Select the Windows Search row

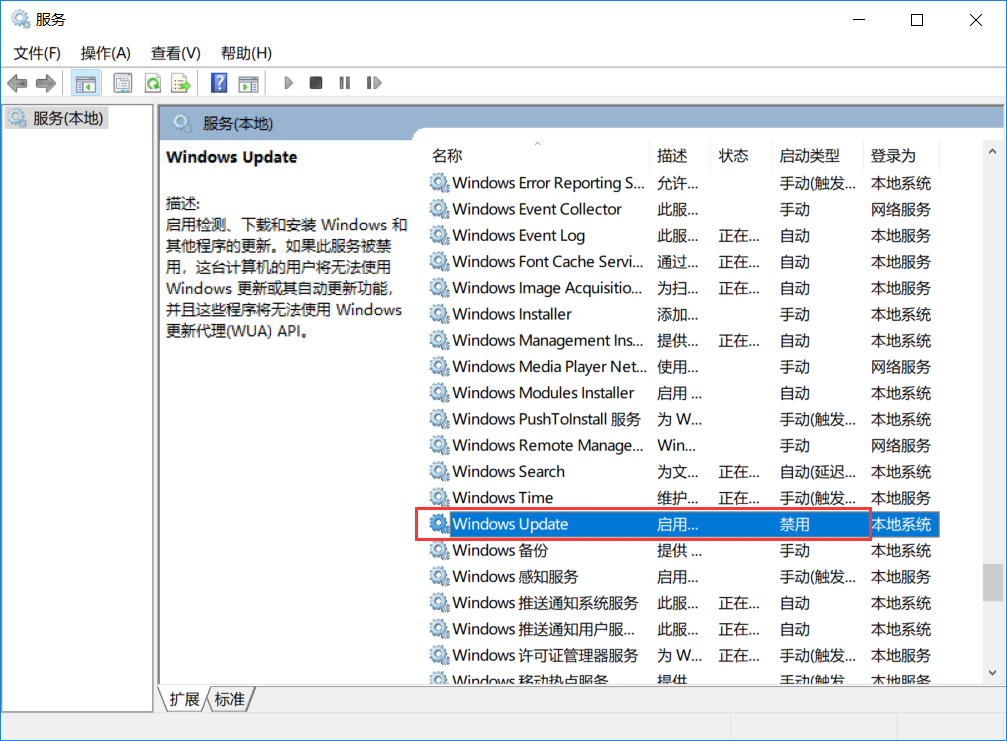click(683, 472)
